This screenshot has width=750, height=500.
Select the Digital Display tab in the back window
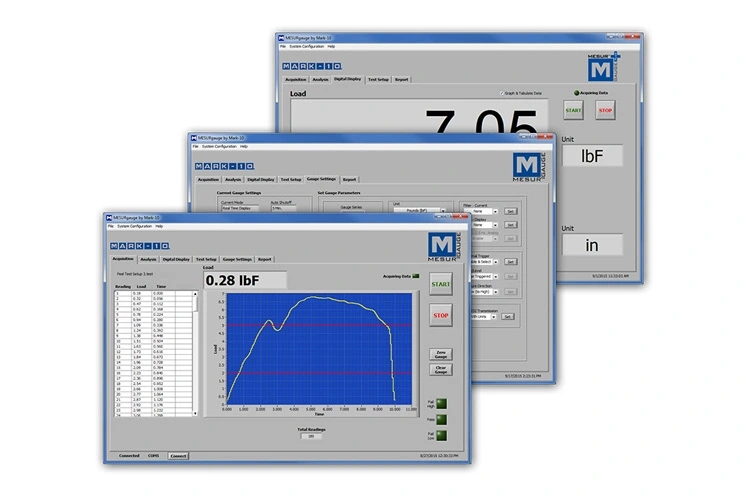point(348,79)
